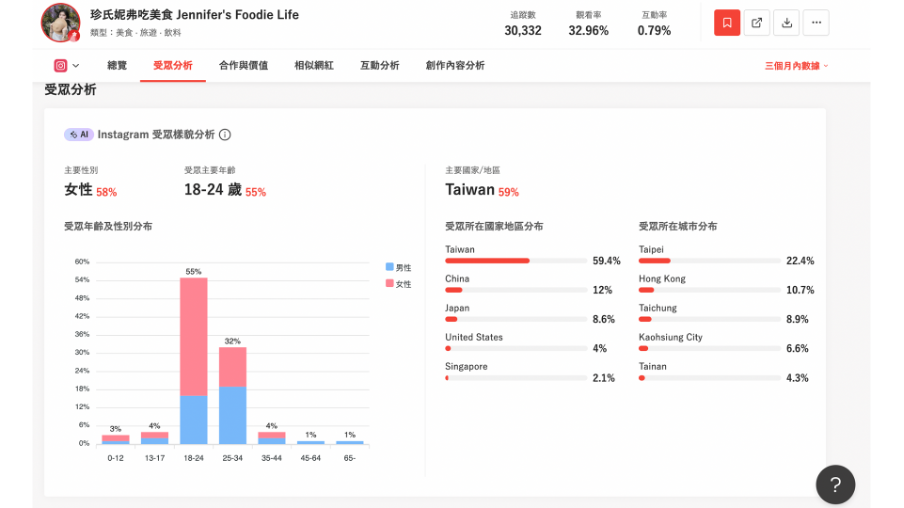Open the 互動分析 tab
Image resolution: width=904 pixels, height=508 pixels.
coord(379,66)
